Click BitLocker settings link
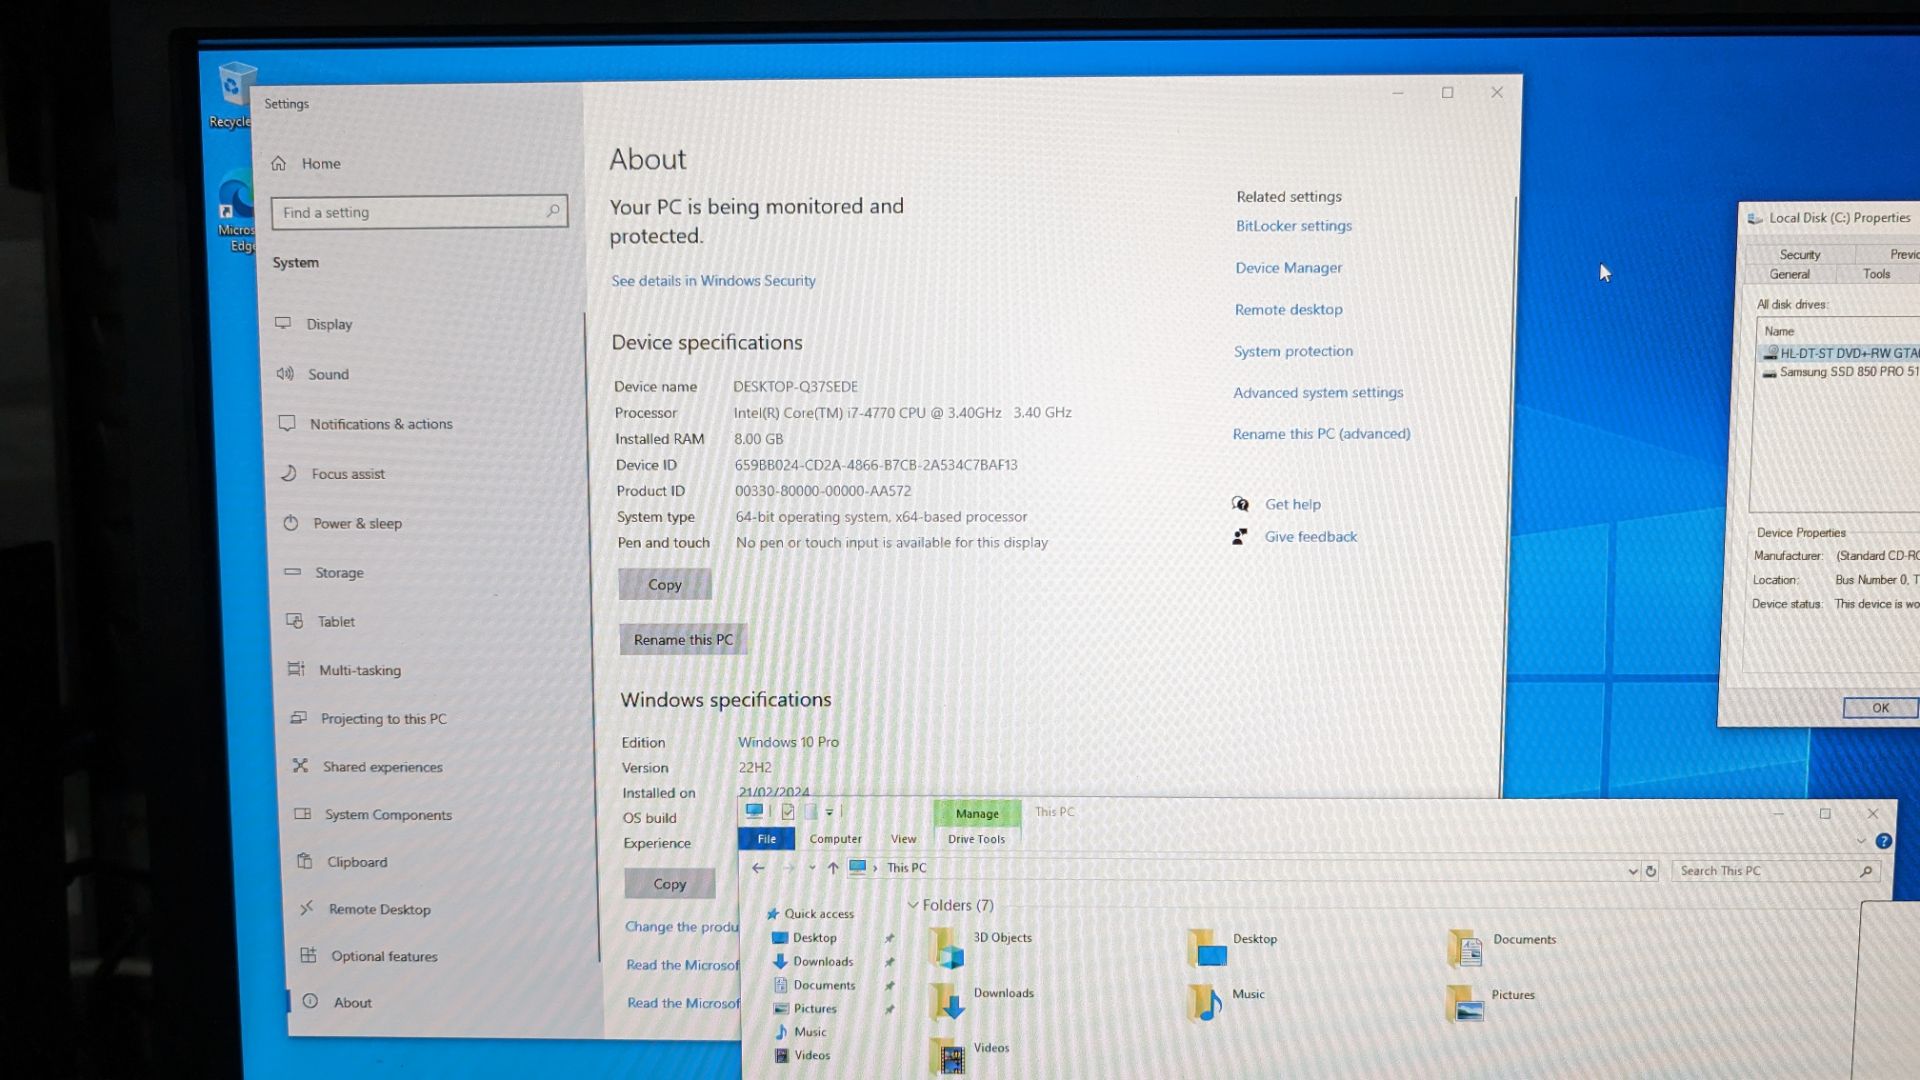This screenshot has width=1920, height=1080. (1292, 225)
